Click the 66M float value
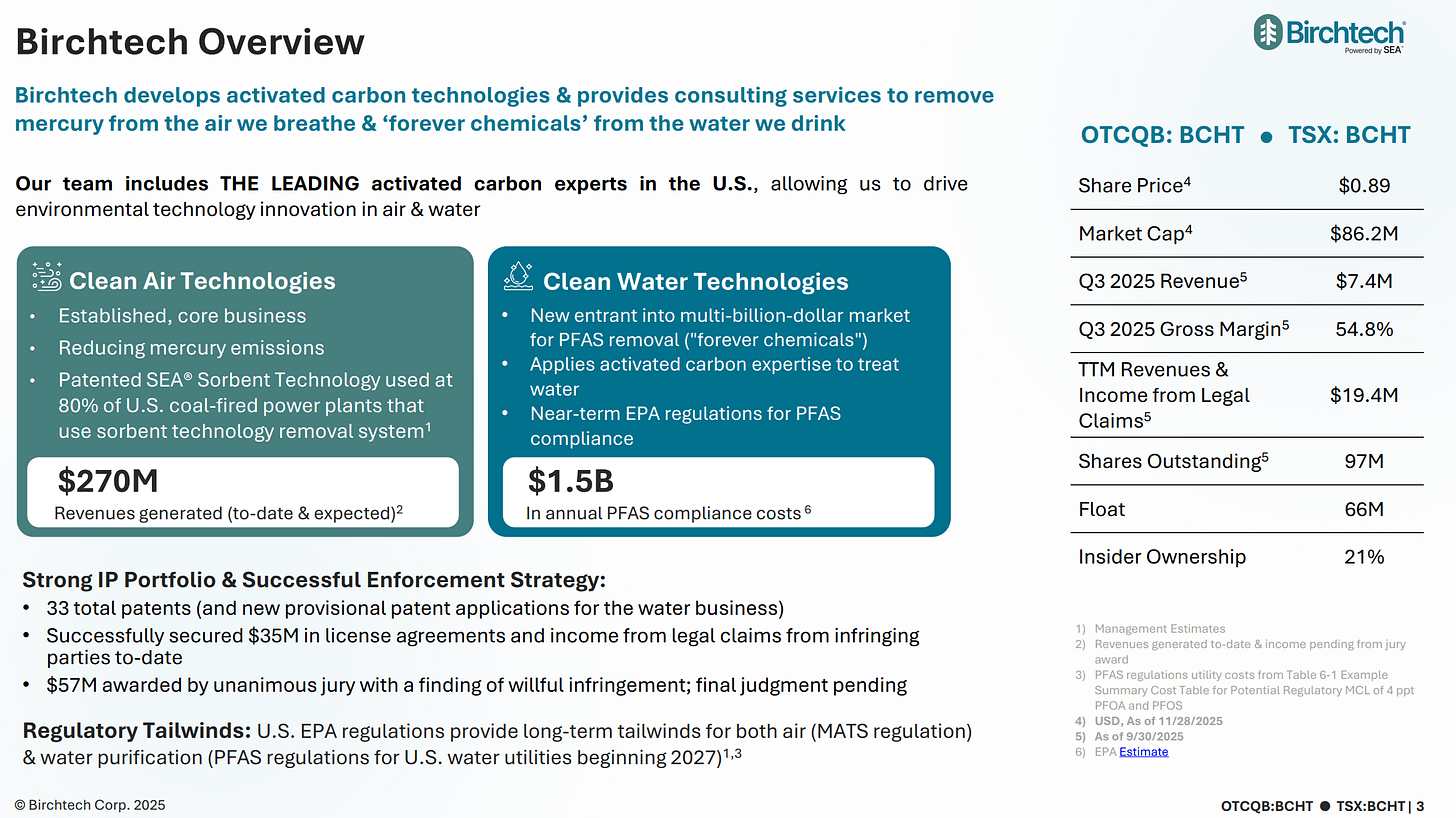Screen dimensions: 1456x818 (x=1364, y=509)
